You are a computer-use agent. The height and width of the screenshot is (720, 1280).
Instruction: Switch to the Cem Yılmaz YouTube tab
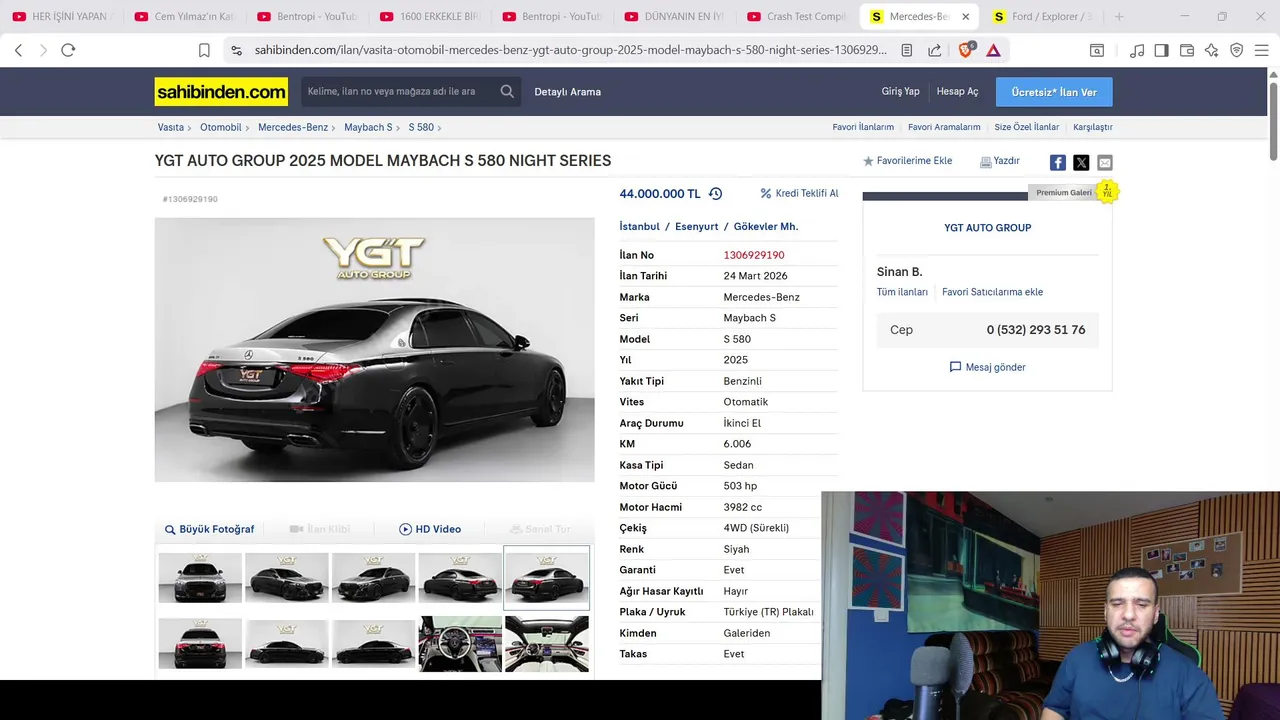184,16
